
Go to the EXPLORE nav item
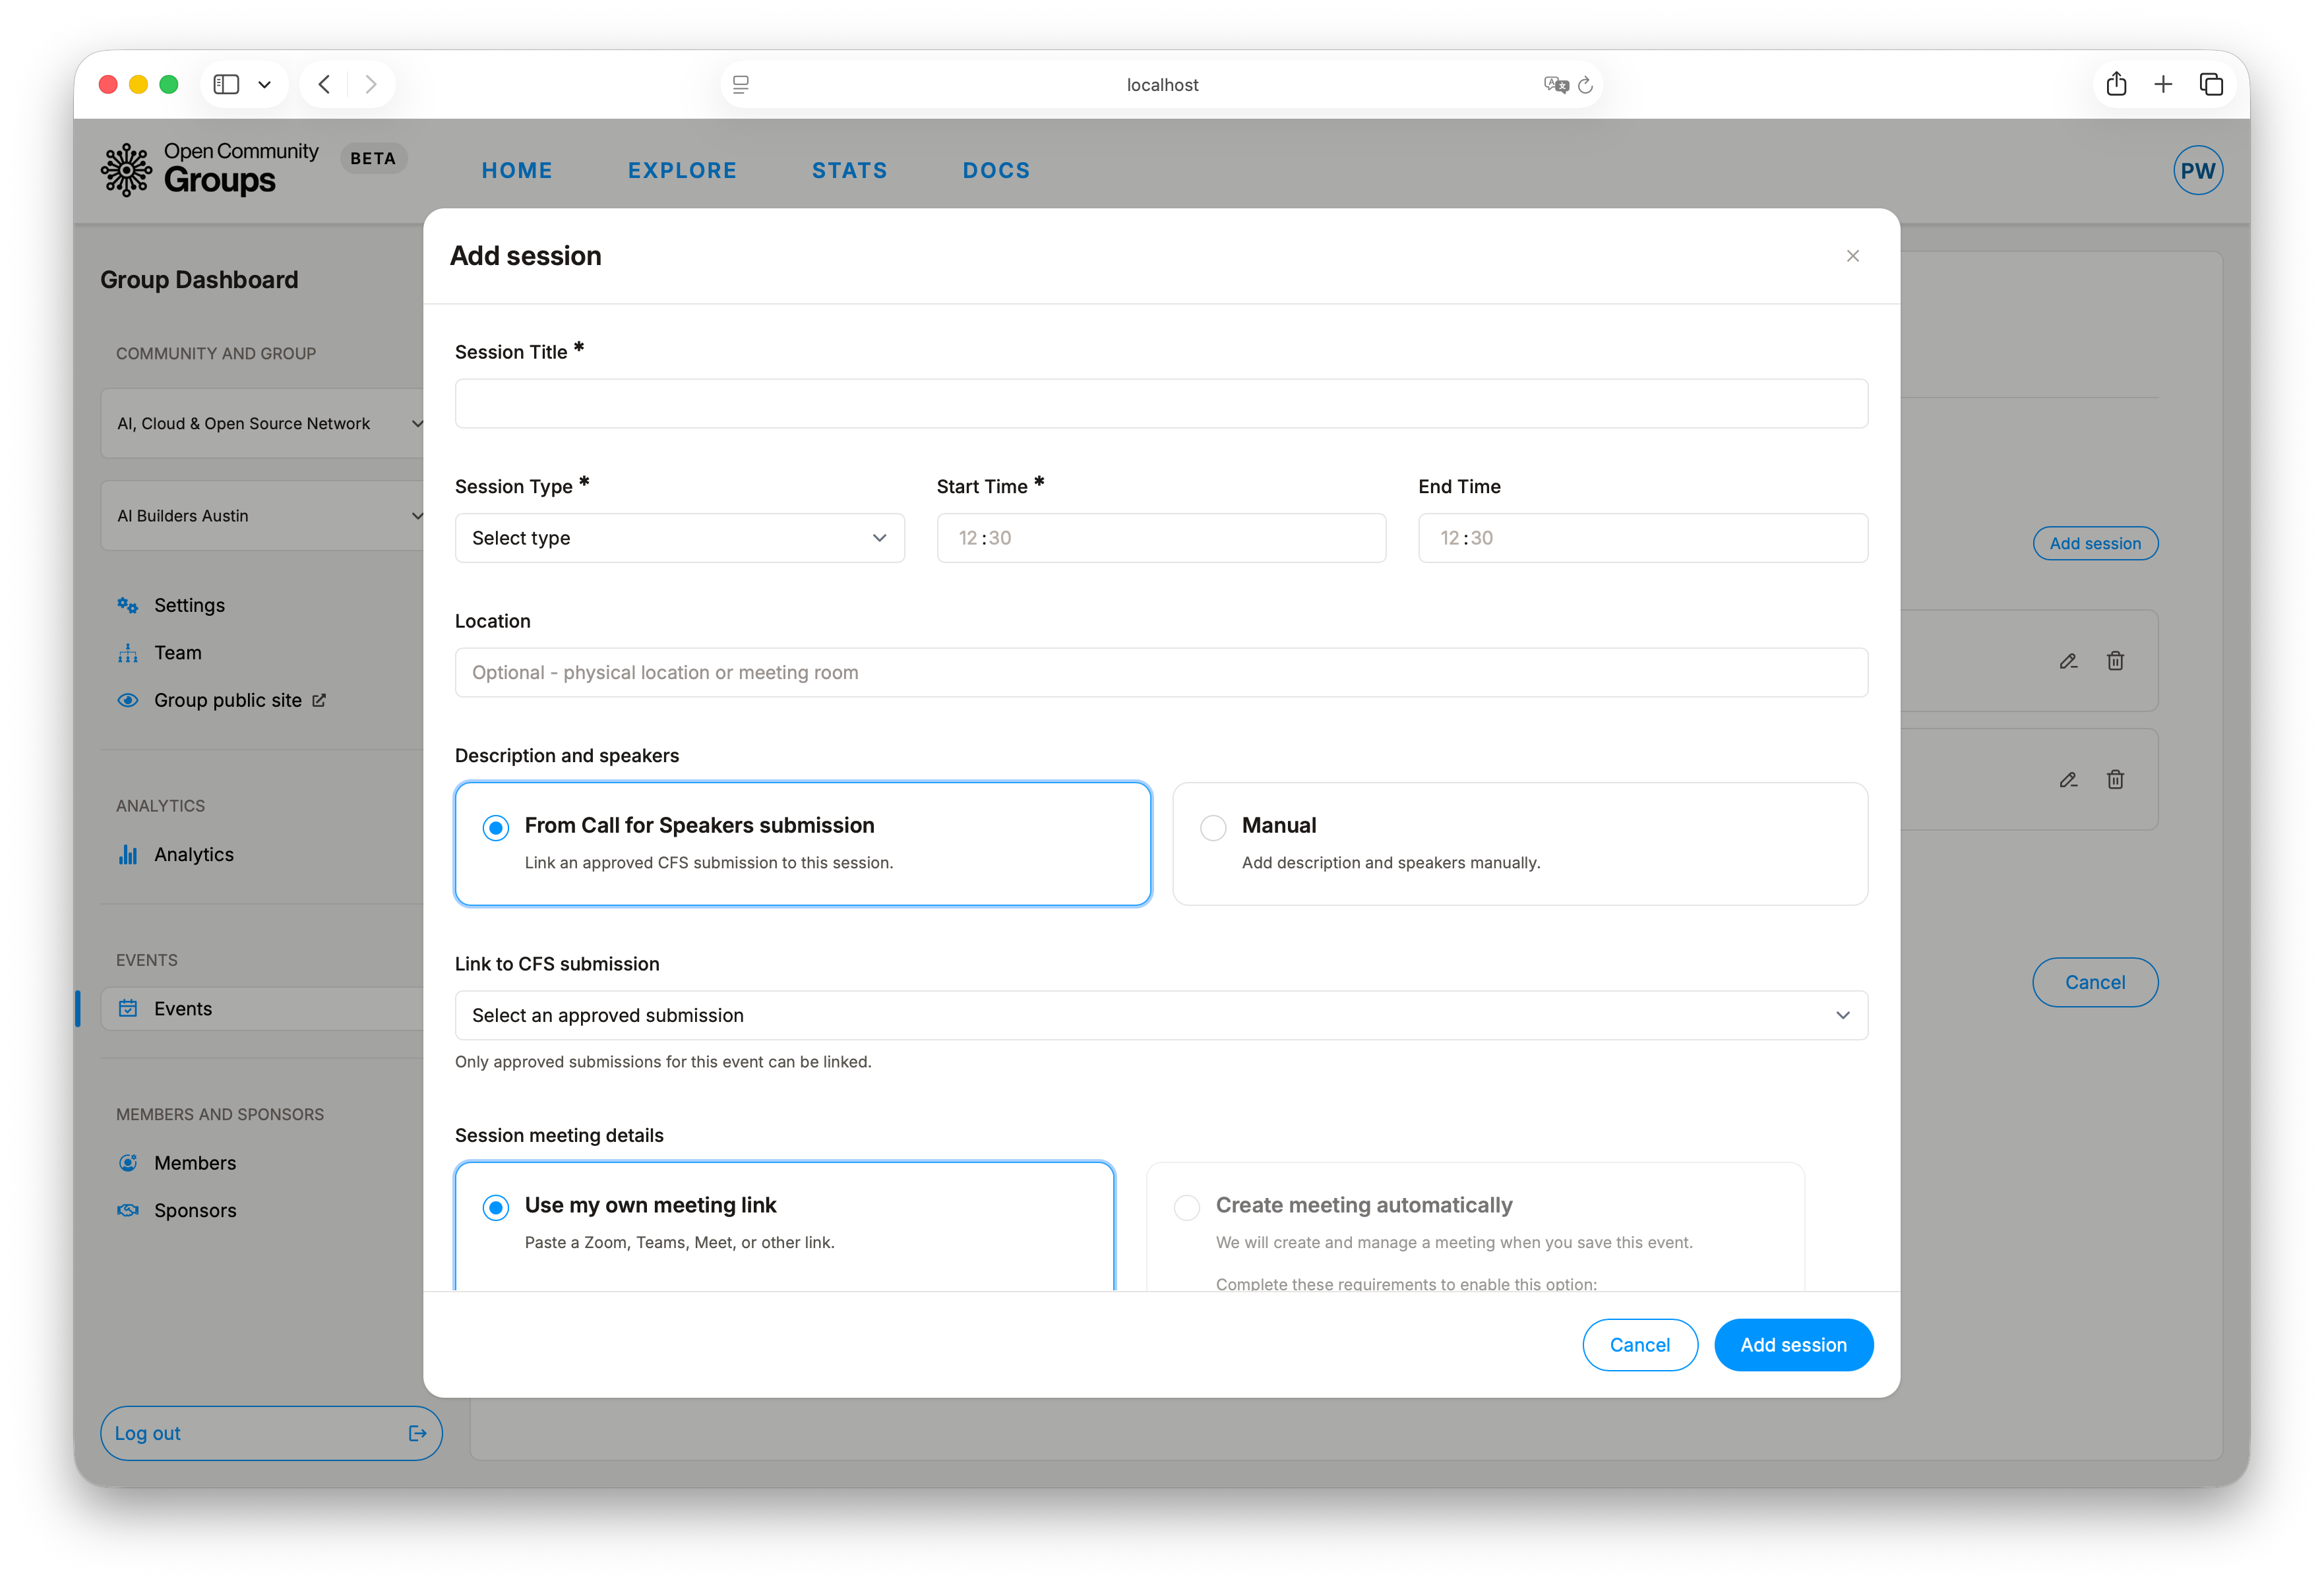point(682,170)
